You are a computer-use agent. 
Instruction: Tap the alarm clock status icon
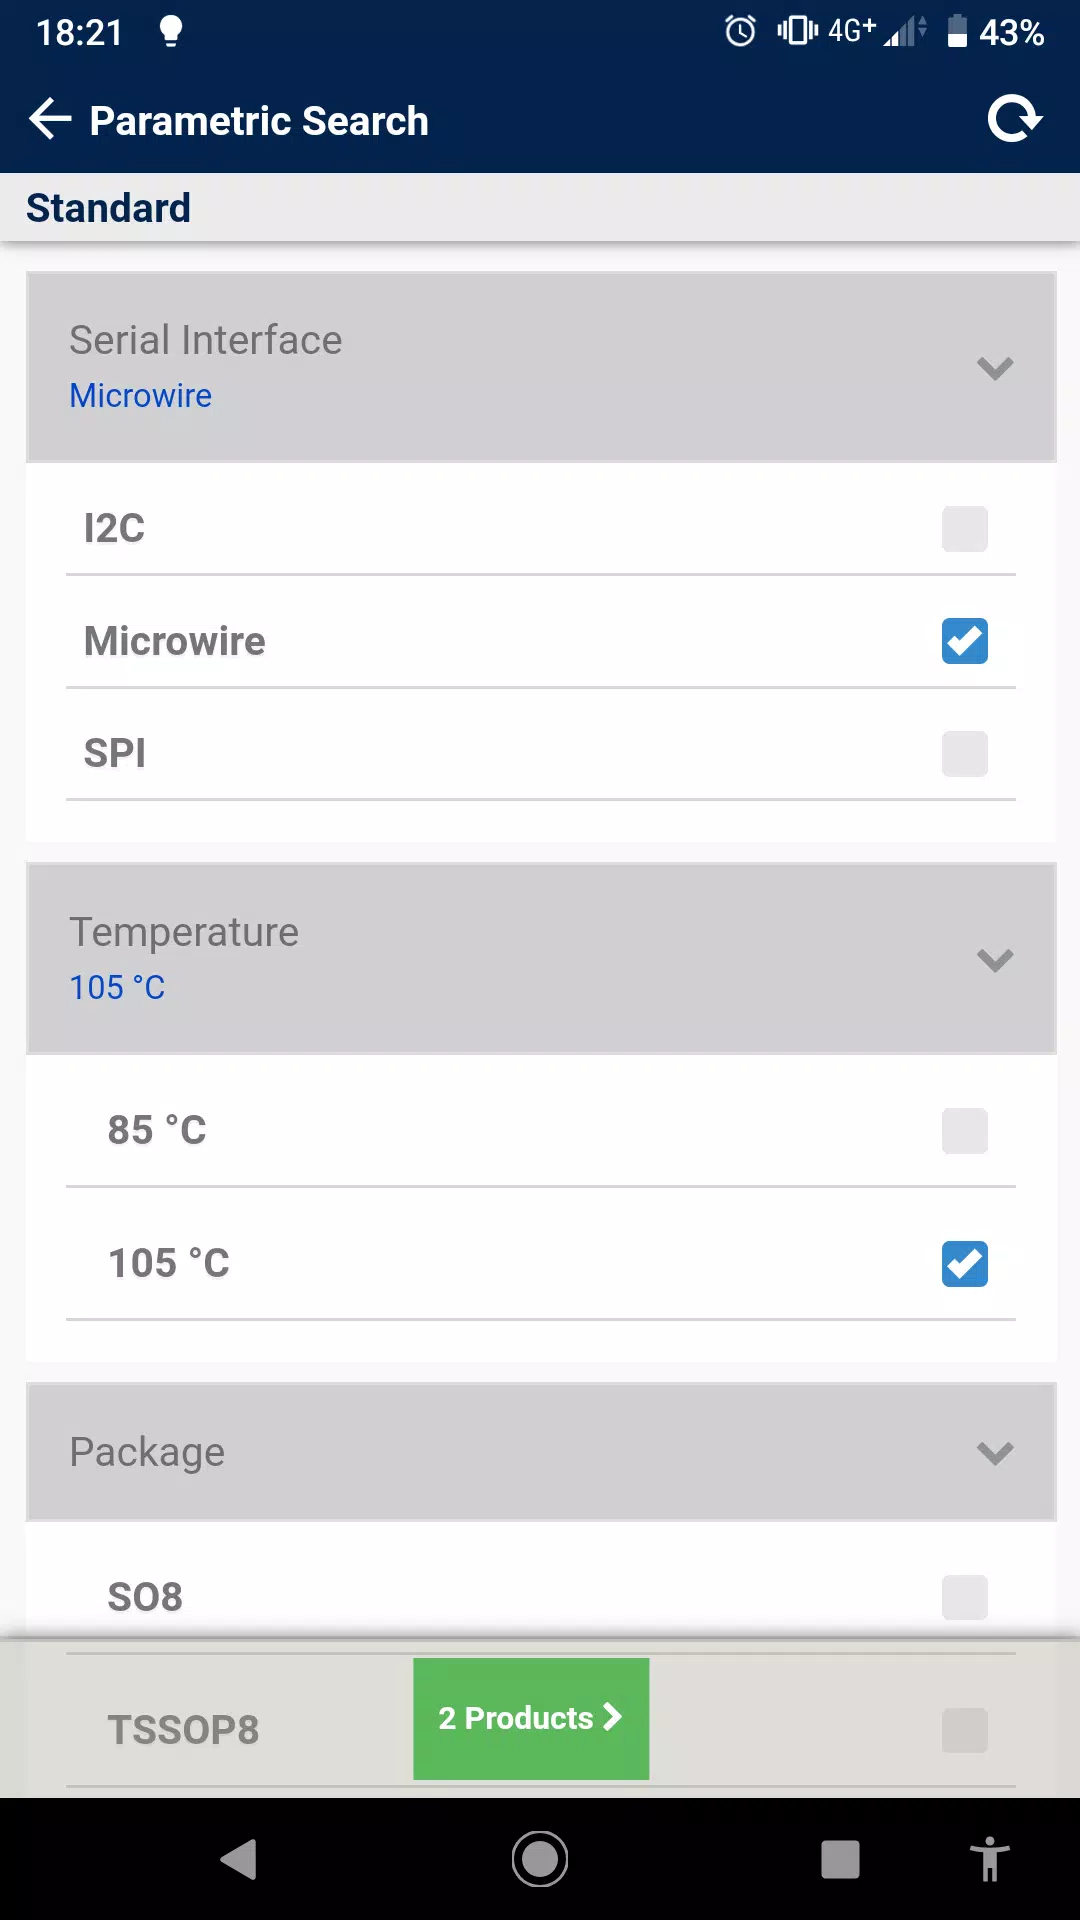tap(740, 31)
